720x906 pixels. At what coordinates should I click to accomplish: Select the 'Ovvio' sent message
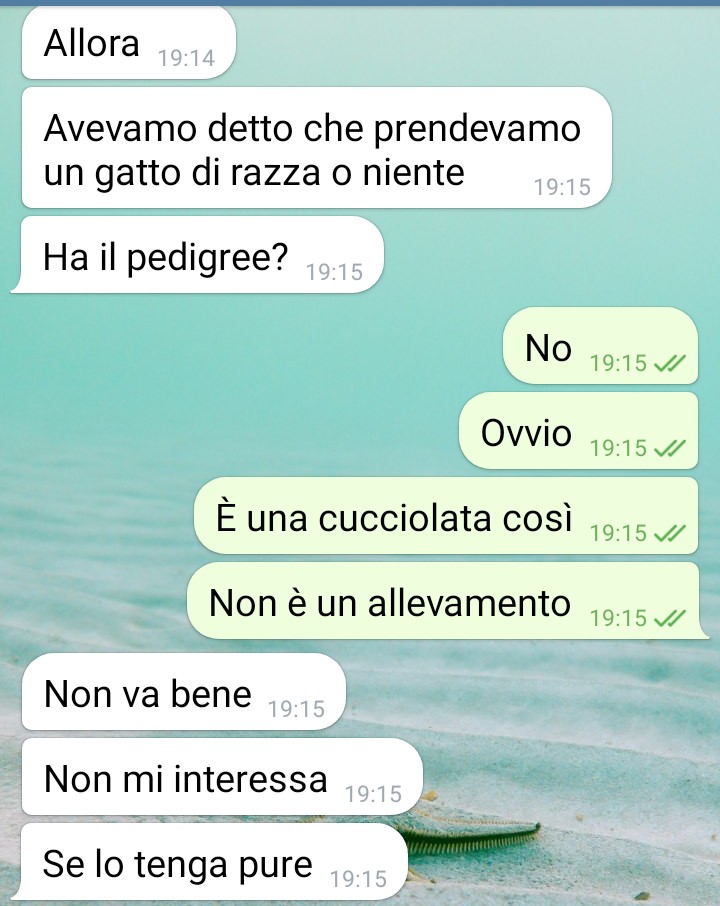[578, 430]
